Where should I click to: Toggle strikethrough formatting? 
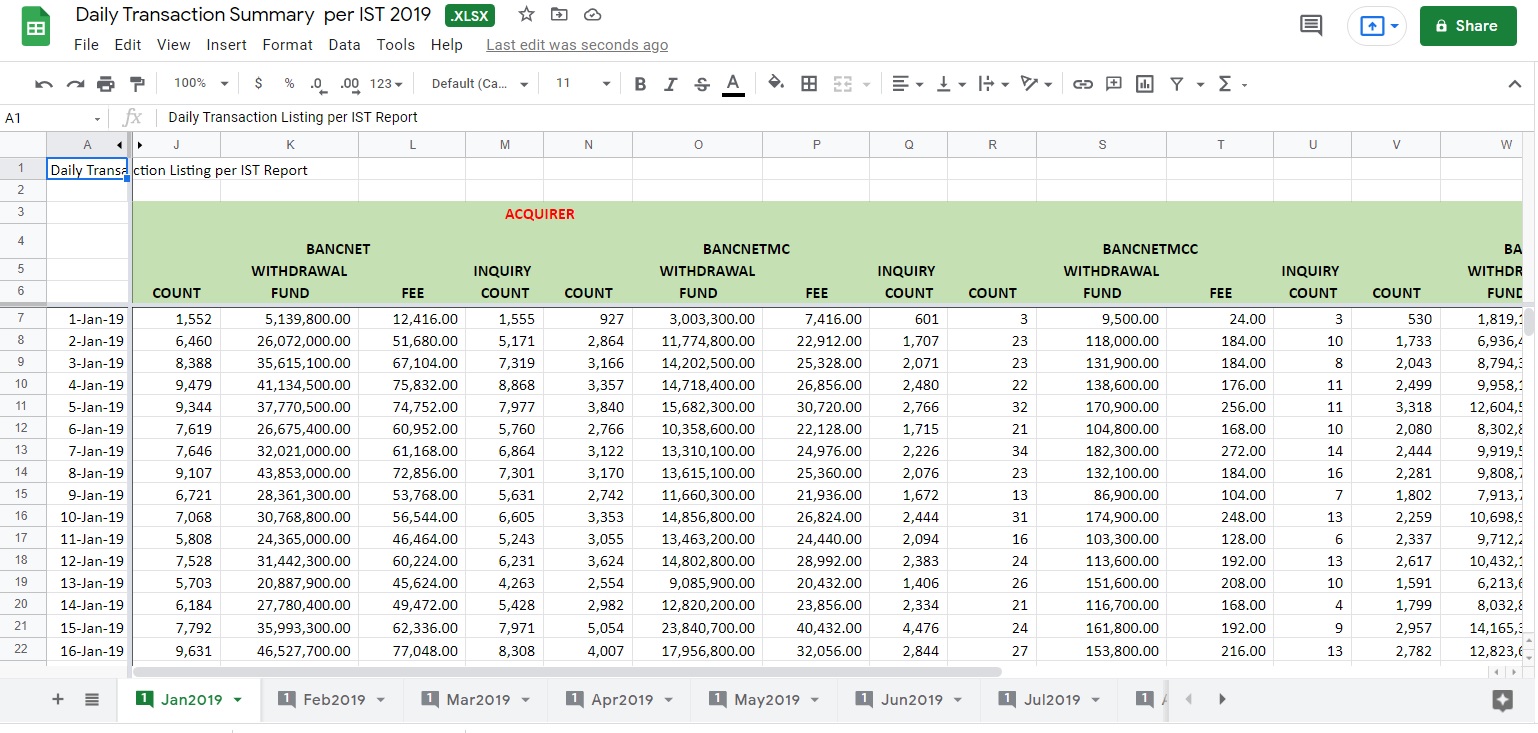click(x=702, y=84)
